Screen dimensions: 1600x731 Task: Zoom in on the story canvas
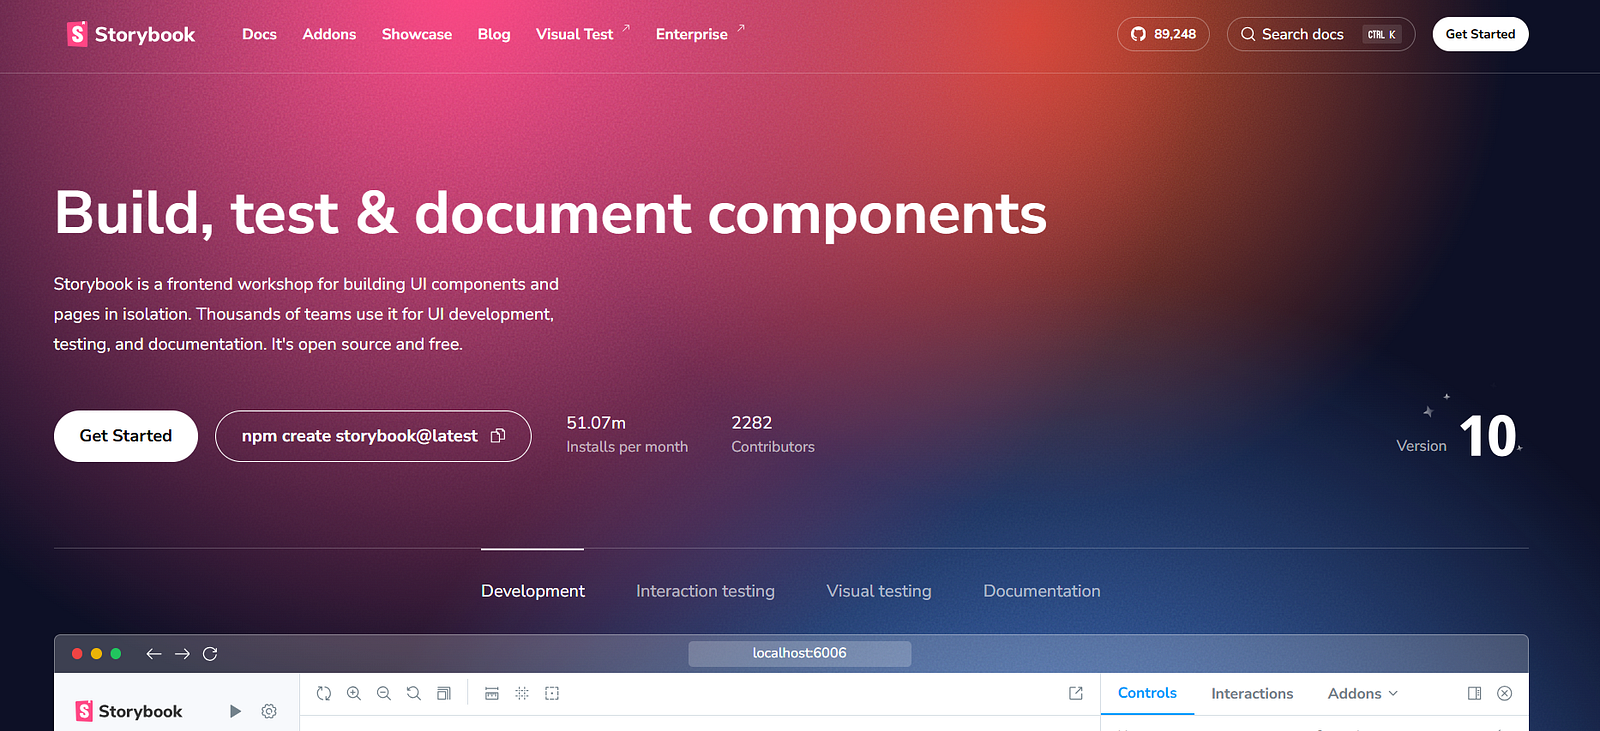[x=354, y=693]
